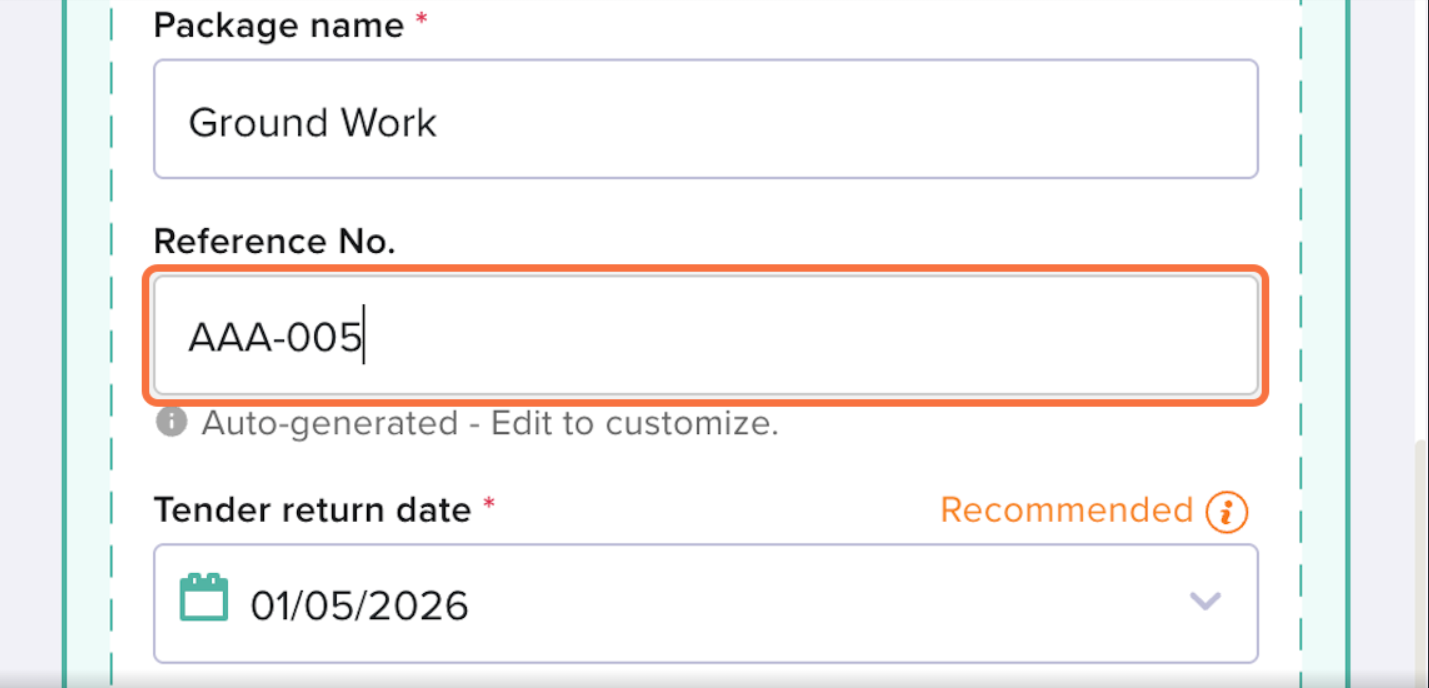Click the Auto-generated helper text

[490, 424]
